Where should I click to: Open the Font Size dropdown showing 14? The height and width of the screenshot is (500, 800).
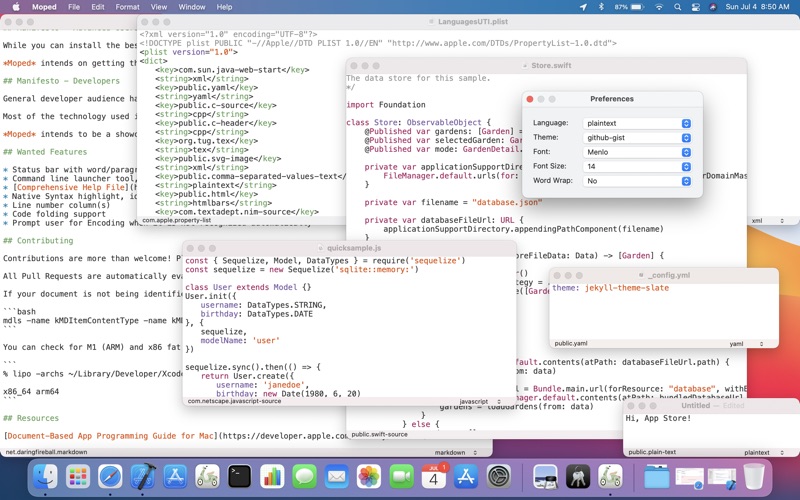coord(637,166)
